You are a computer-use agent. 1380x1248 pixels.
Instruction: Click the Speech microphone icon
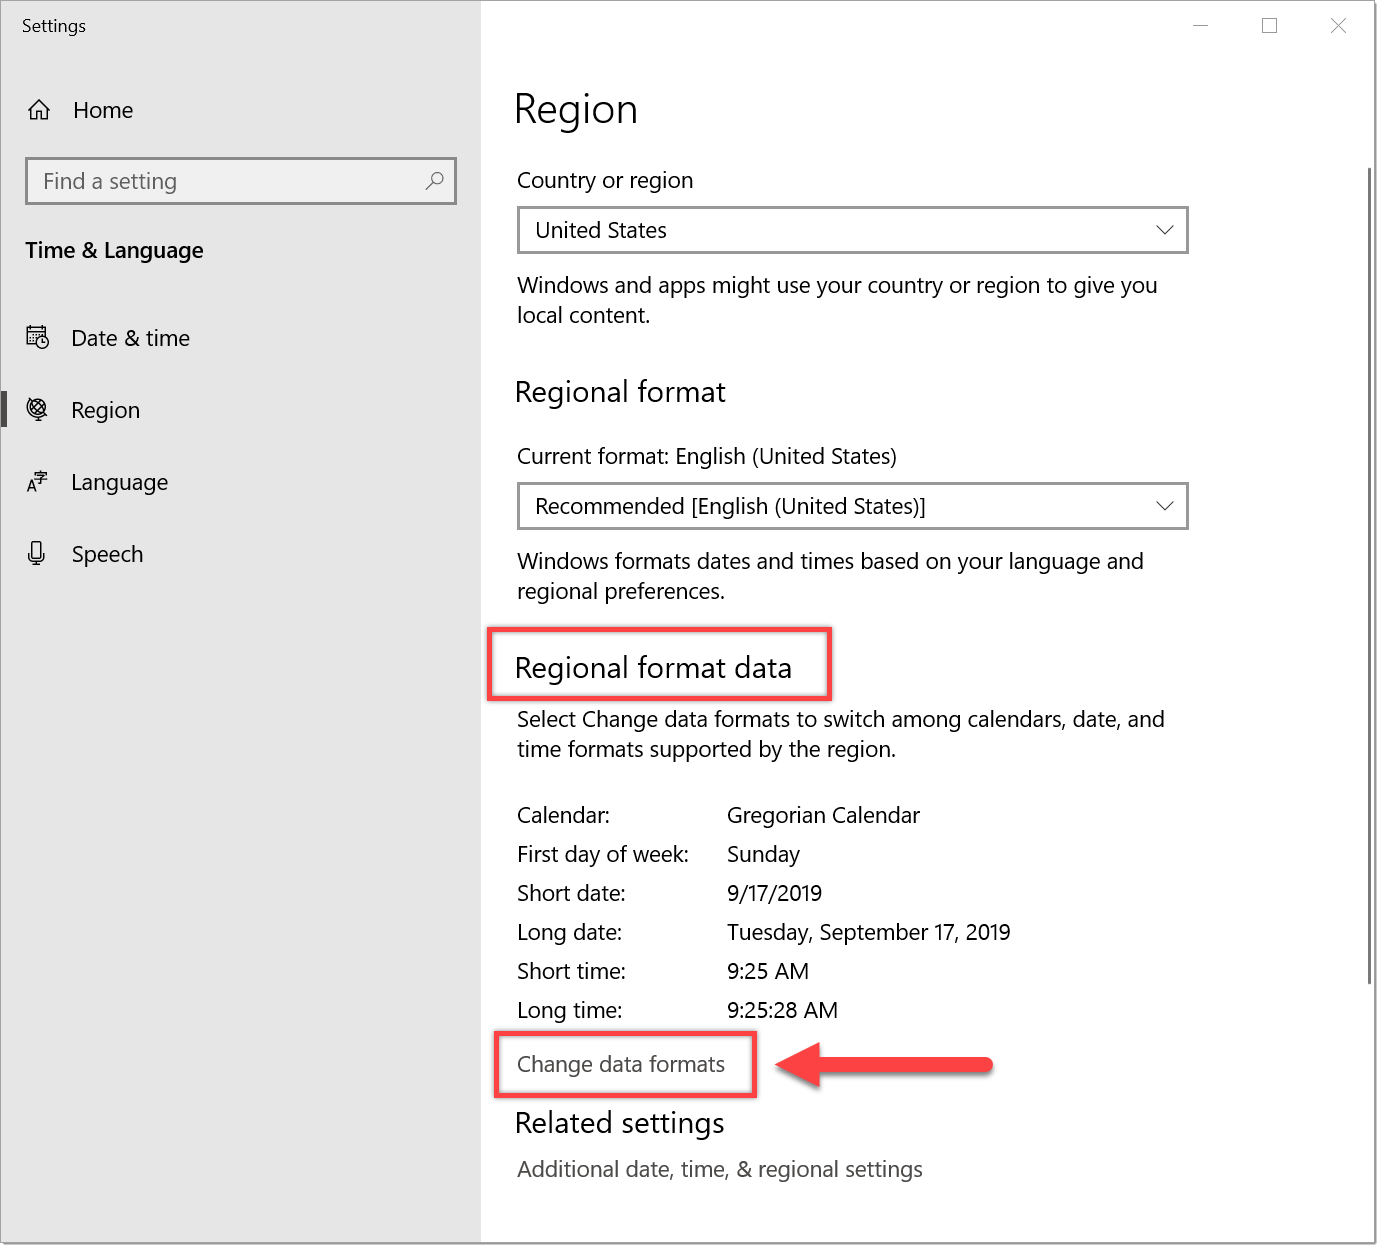tap(37, 553)
